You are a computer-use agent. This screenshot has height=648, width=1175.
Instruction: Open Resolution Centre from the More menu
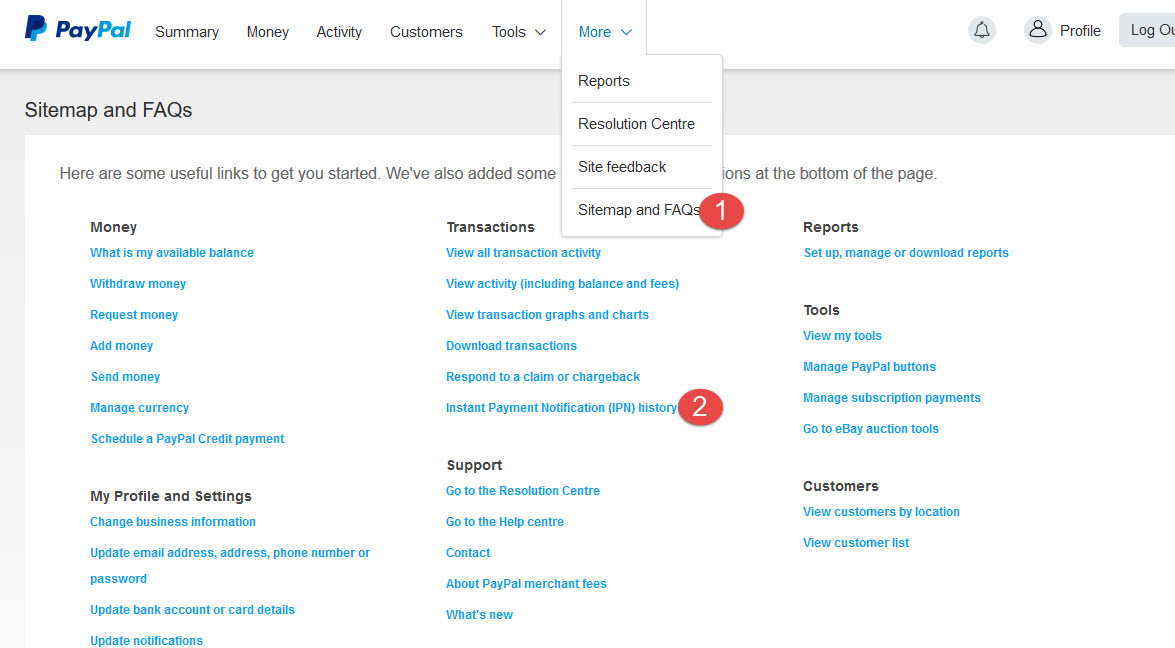pos(636,124)
